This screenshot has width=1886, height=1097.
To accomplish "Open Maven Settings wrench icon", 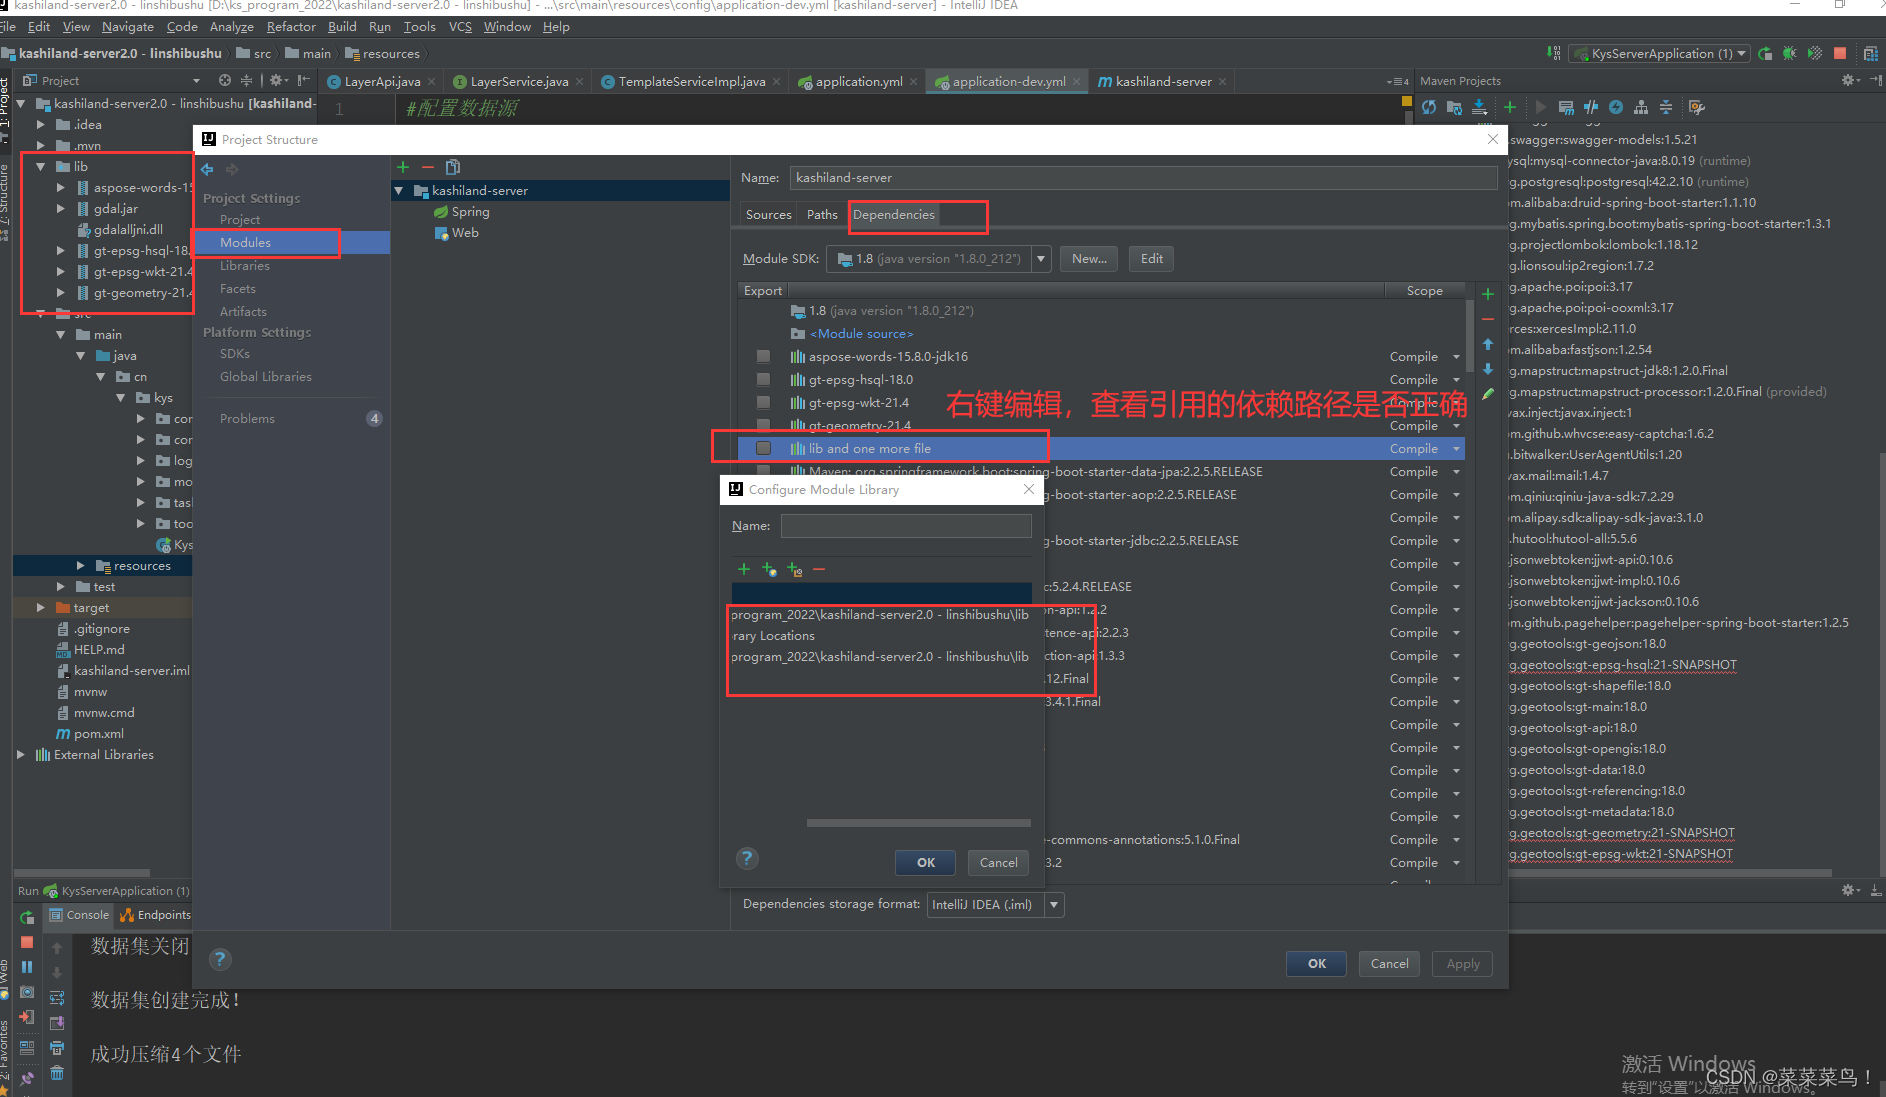I will 1697,107.
